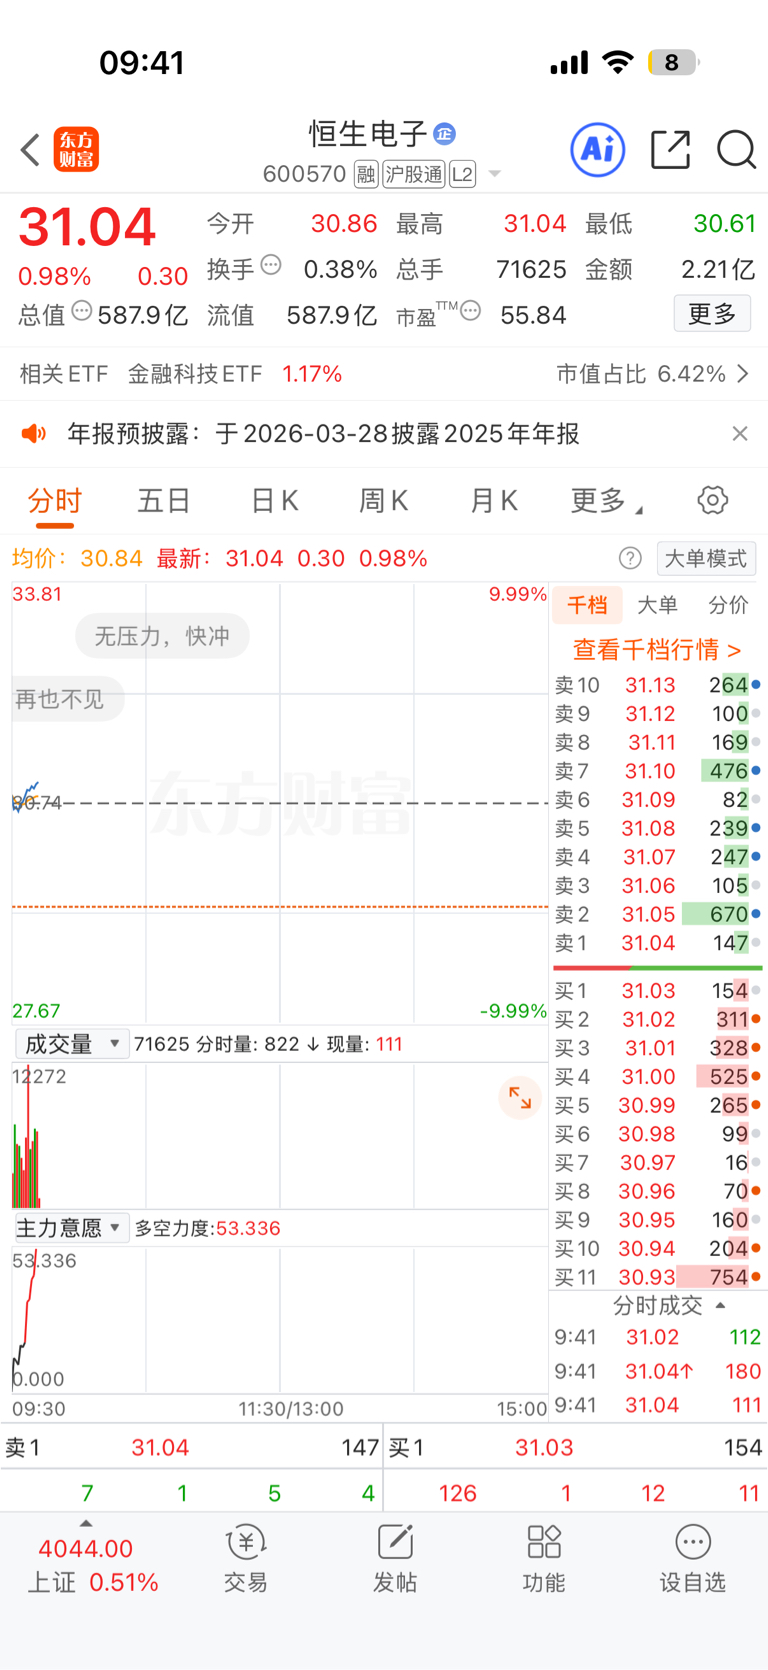Tap the info icon beside 市盈TTM
Viewport: 768px width, 1670px height.
click(x=471, y=311)
